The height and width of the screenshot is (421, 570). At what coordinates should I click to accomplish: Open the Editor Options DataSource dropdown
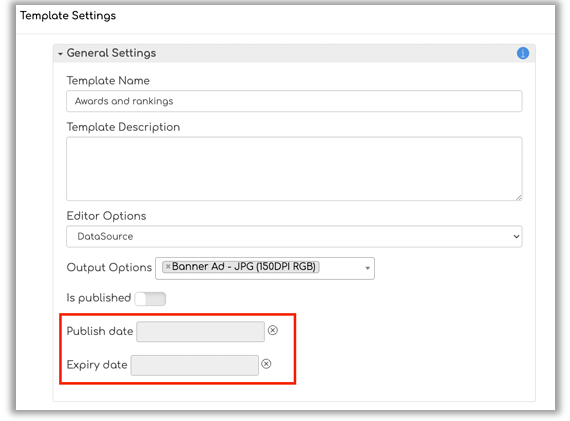(294, 236)
